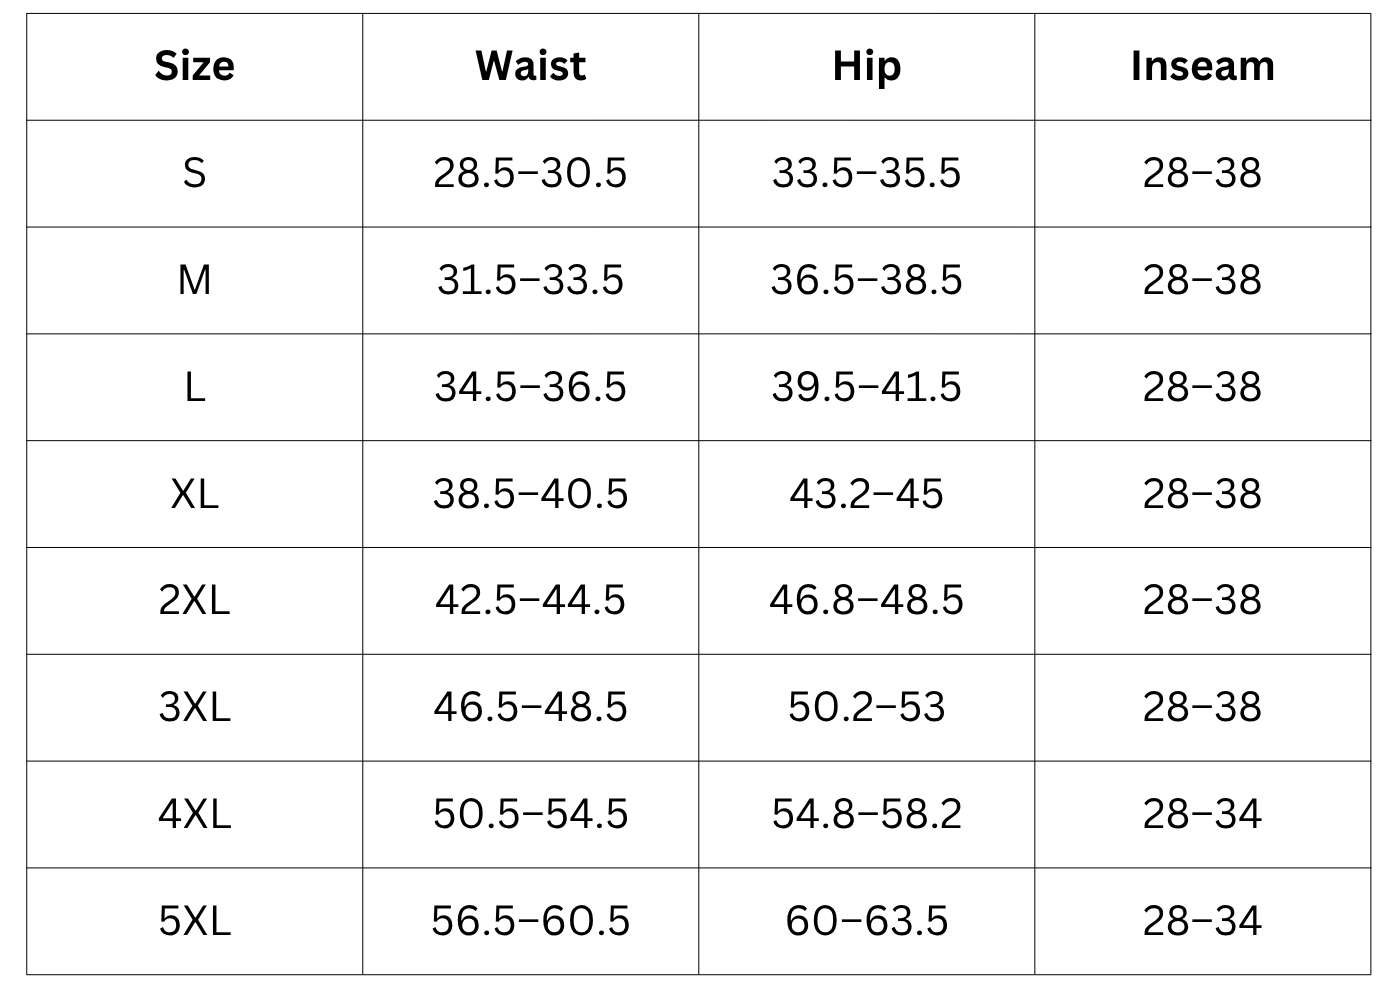Click hip value 43.2–45
The image size is (1400, 1000).
(x=866, y=494)
